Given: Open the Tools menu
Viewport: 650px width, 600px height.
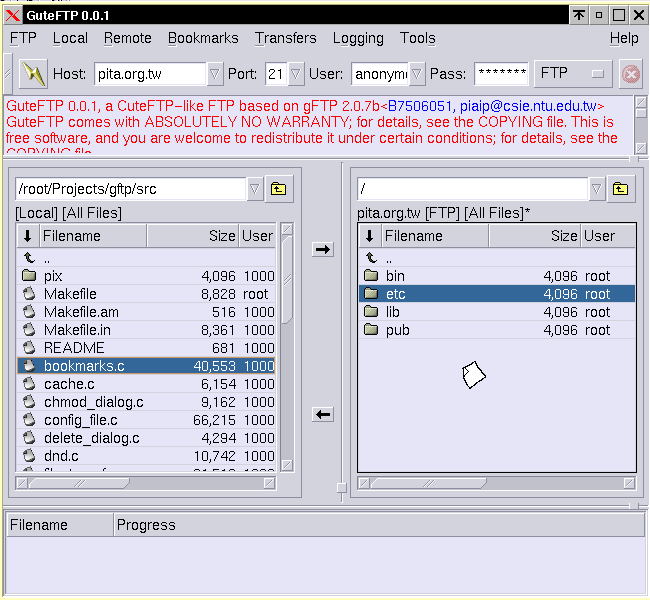Looking at the screenshot, I should (x=417, y=38).
